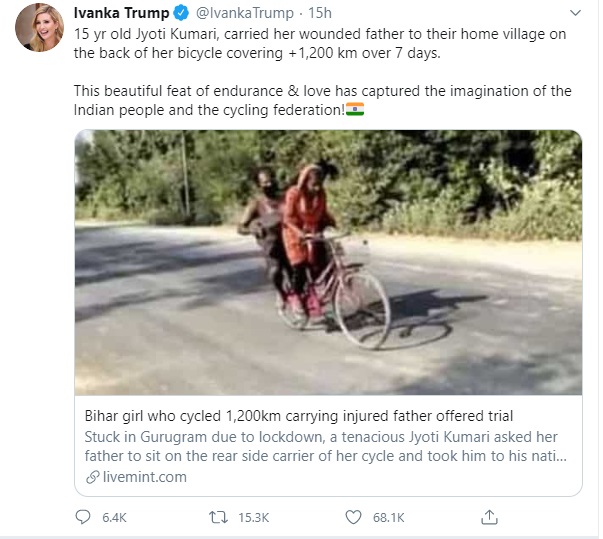Click the blue verified badge icon

pyautogui.click(x=181, y=13)
